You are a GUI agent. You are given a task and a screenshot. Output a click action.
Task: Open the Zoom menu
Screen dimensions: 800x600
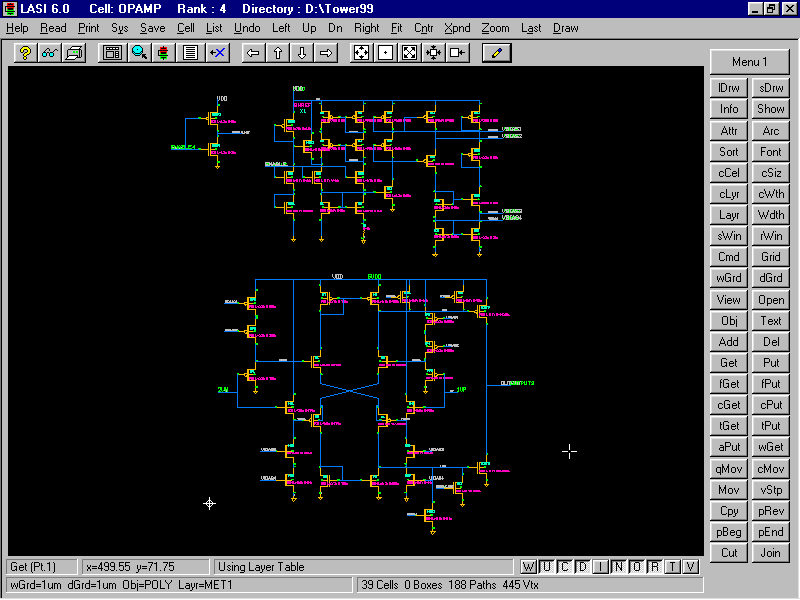click(495, 28)
